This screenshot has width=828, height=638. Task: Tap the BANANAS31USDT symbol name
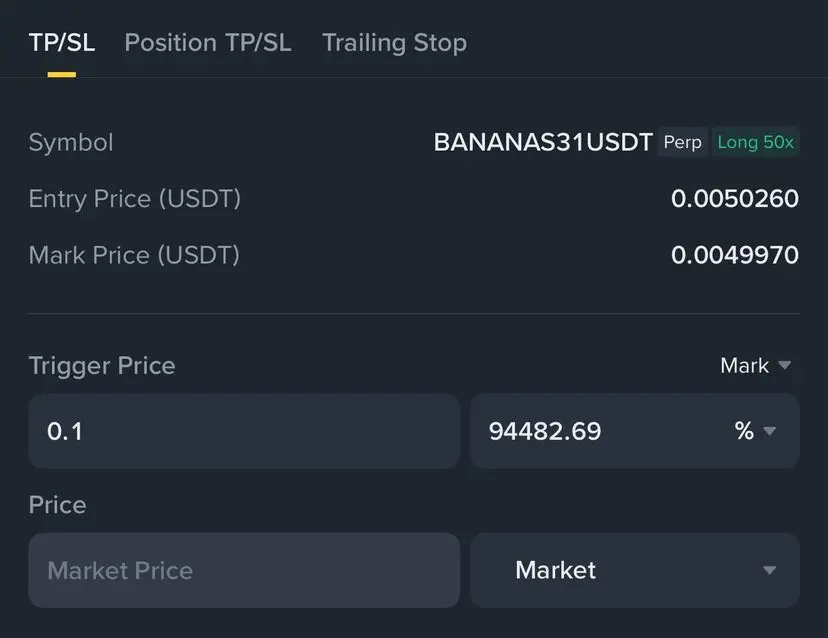pyautogui.click(x=543, y=142)
